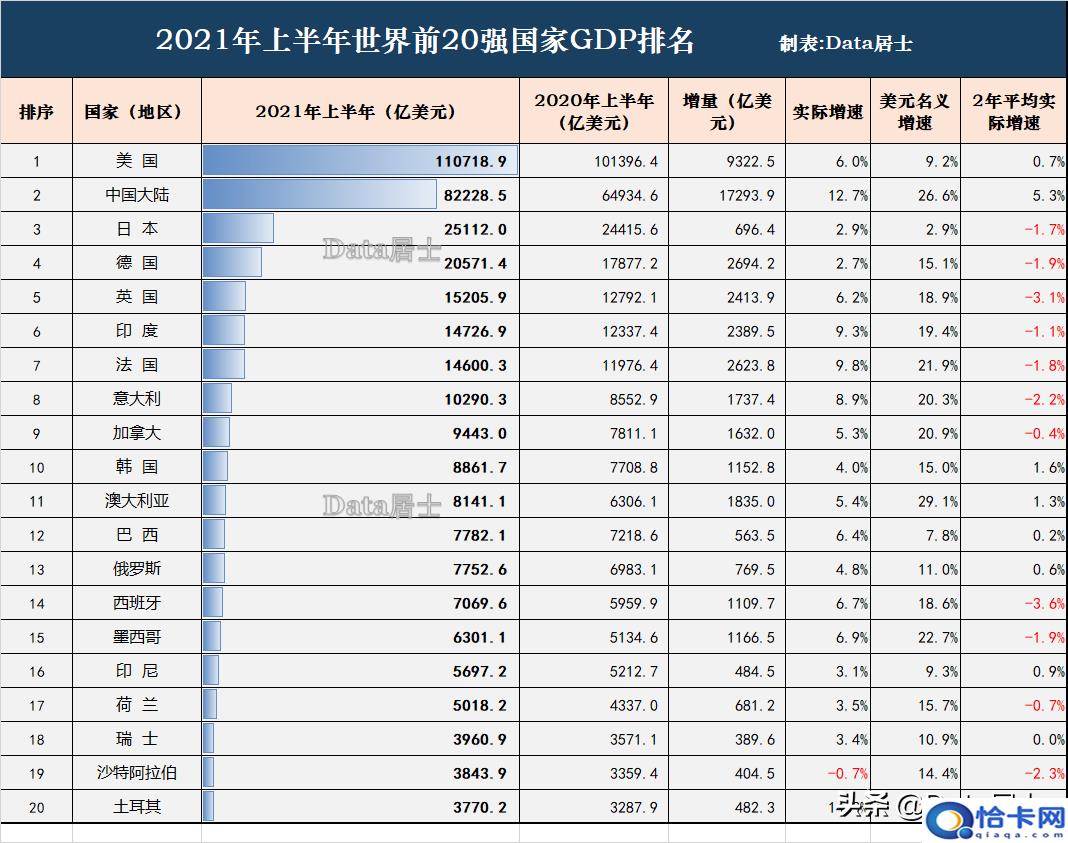Image resolution: width=1068 pixels, height=843 pixels.
Task: Click the 美国 data bar showing 110718.9
Action: tap(360, 161)
